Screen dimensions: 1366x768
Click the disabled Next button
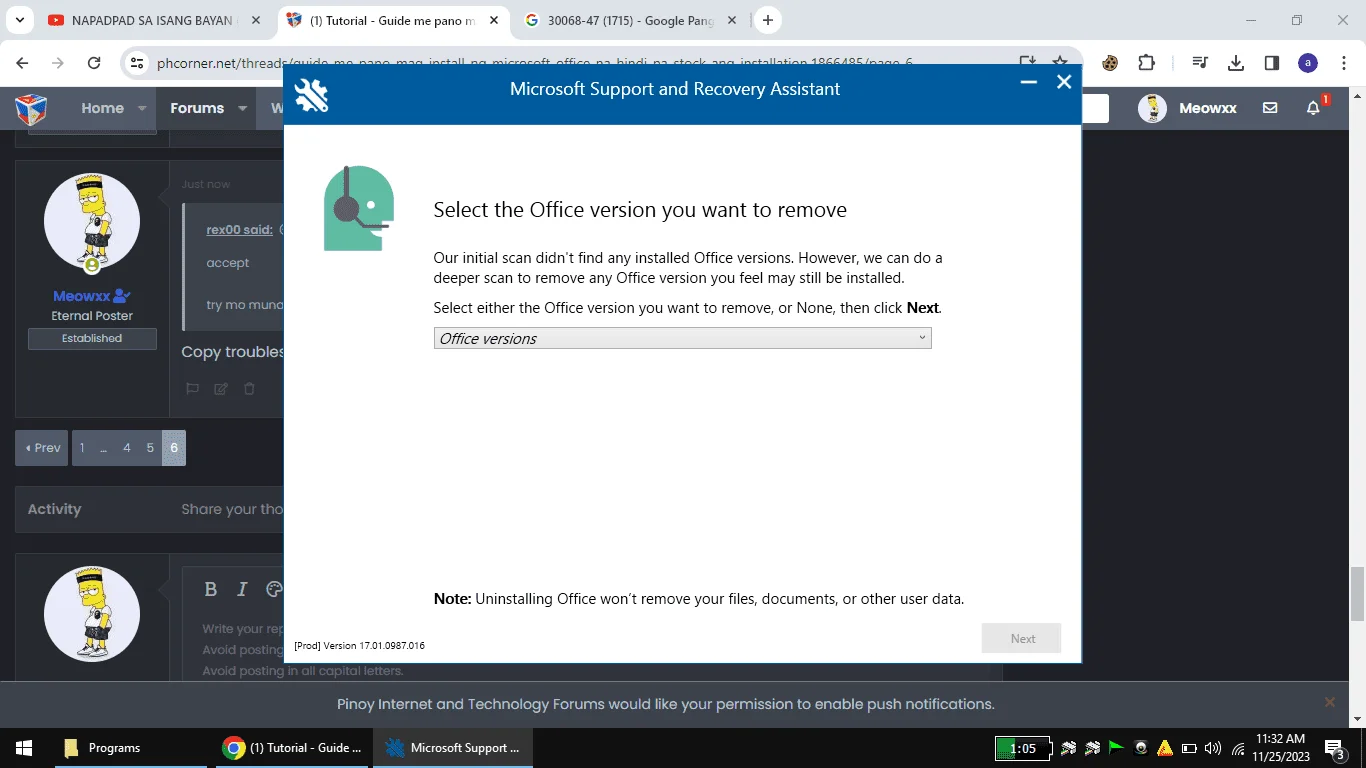[1021, 638]
